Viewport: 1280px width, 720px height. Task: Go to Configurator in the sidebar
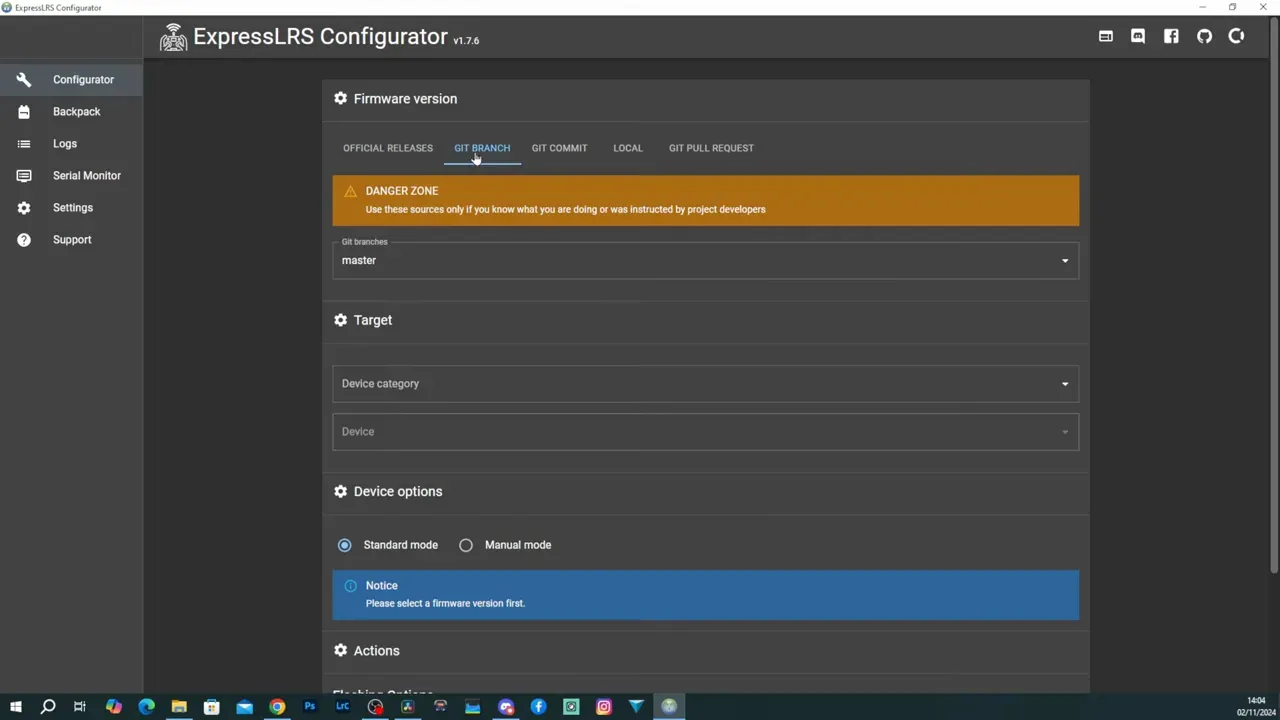[71, 79]
